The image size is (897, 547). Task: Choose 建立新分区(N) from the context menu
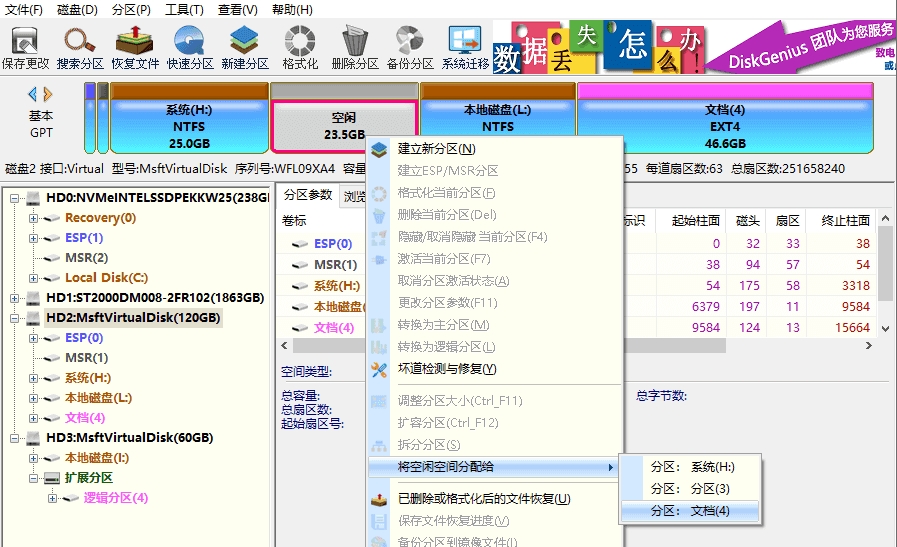(436, 149)
